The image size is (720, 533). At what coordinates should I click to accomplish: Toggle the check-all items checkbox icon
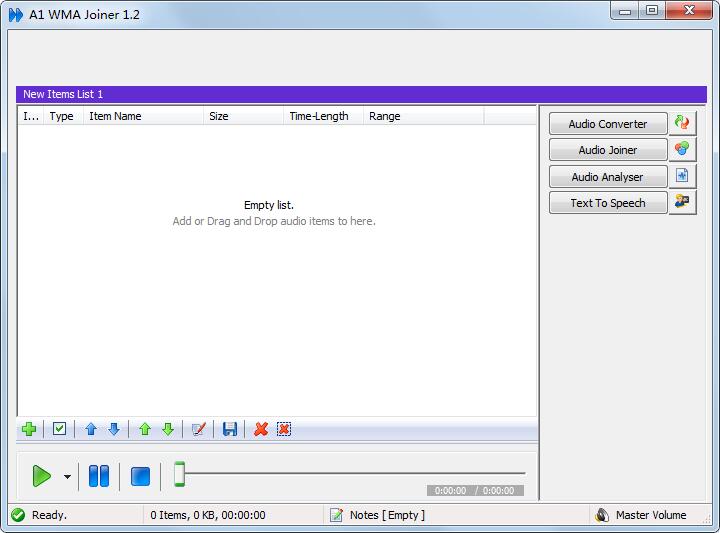[x=59, y=429]
